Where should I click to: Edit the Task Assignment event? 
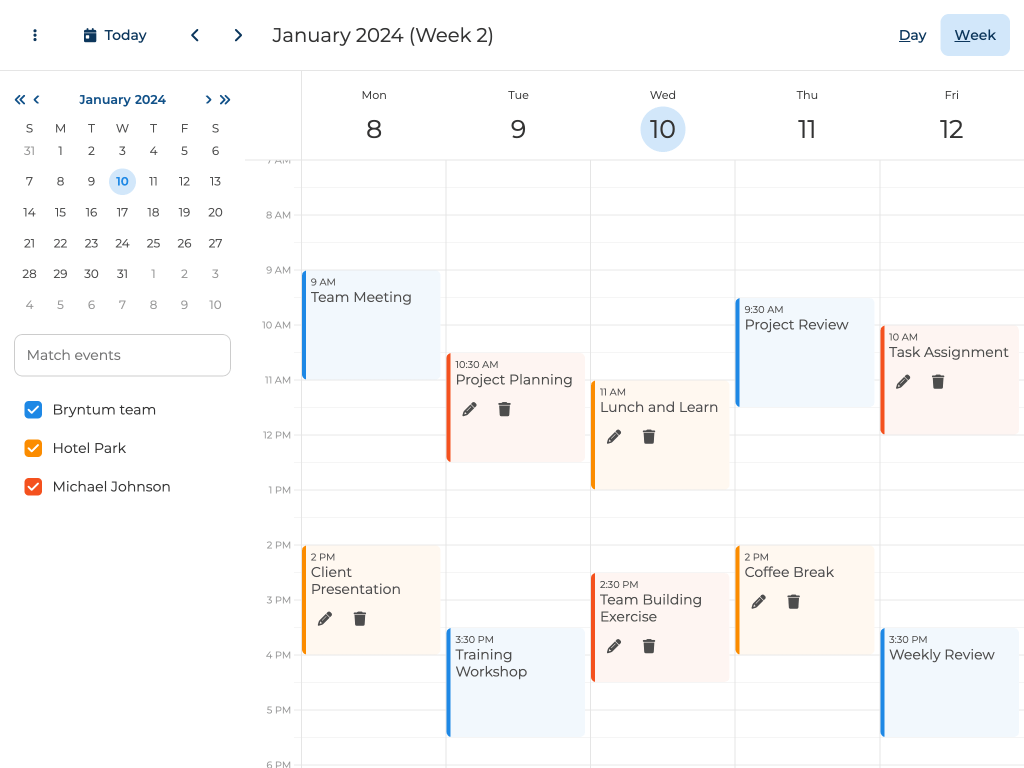pyautogui.click(x=903, y=382)
